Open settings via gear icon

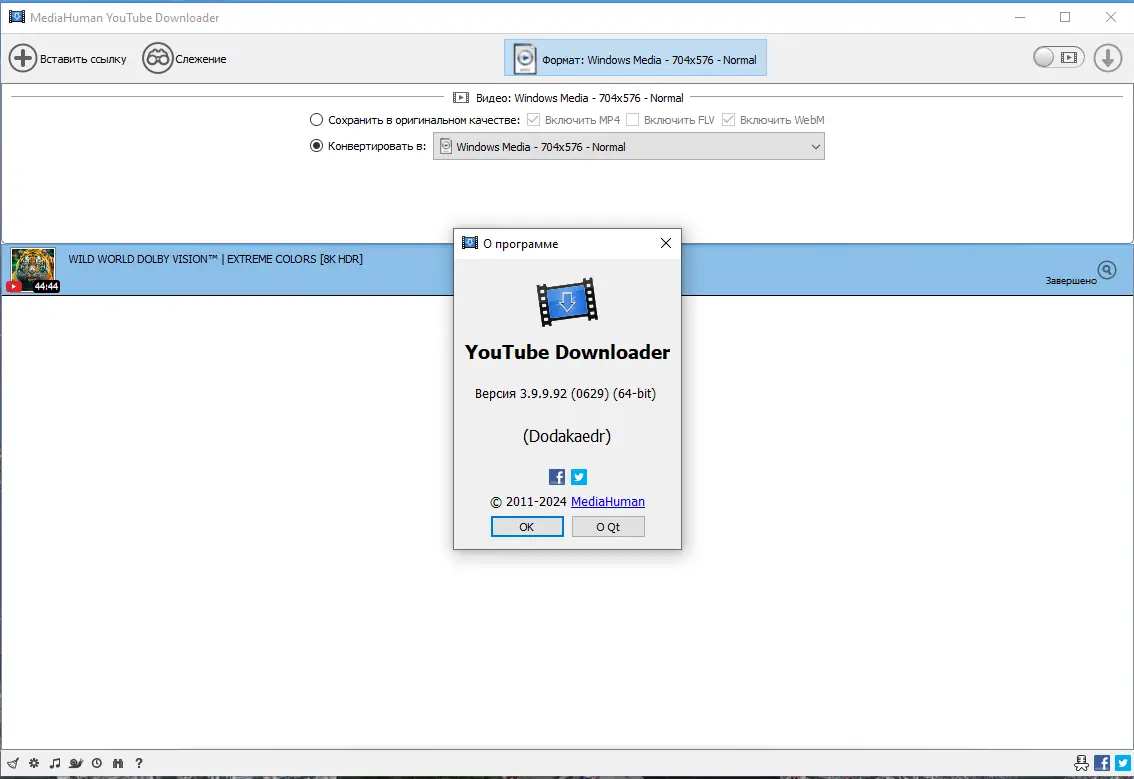[x=34, y=763]
